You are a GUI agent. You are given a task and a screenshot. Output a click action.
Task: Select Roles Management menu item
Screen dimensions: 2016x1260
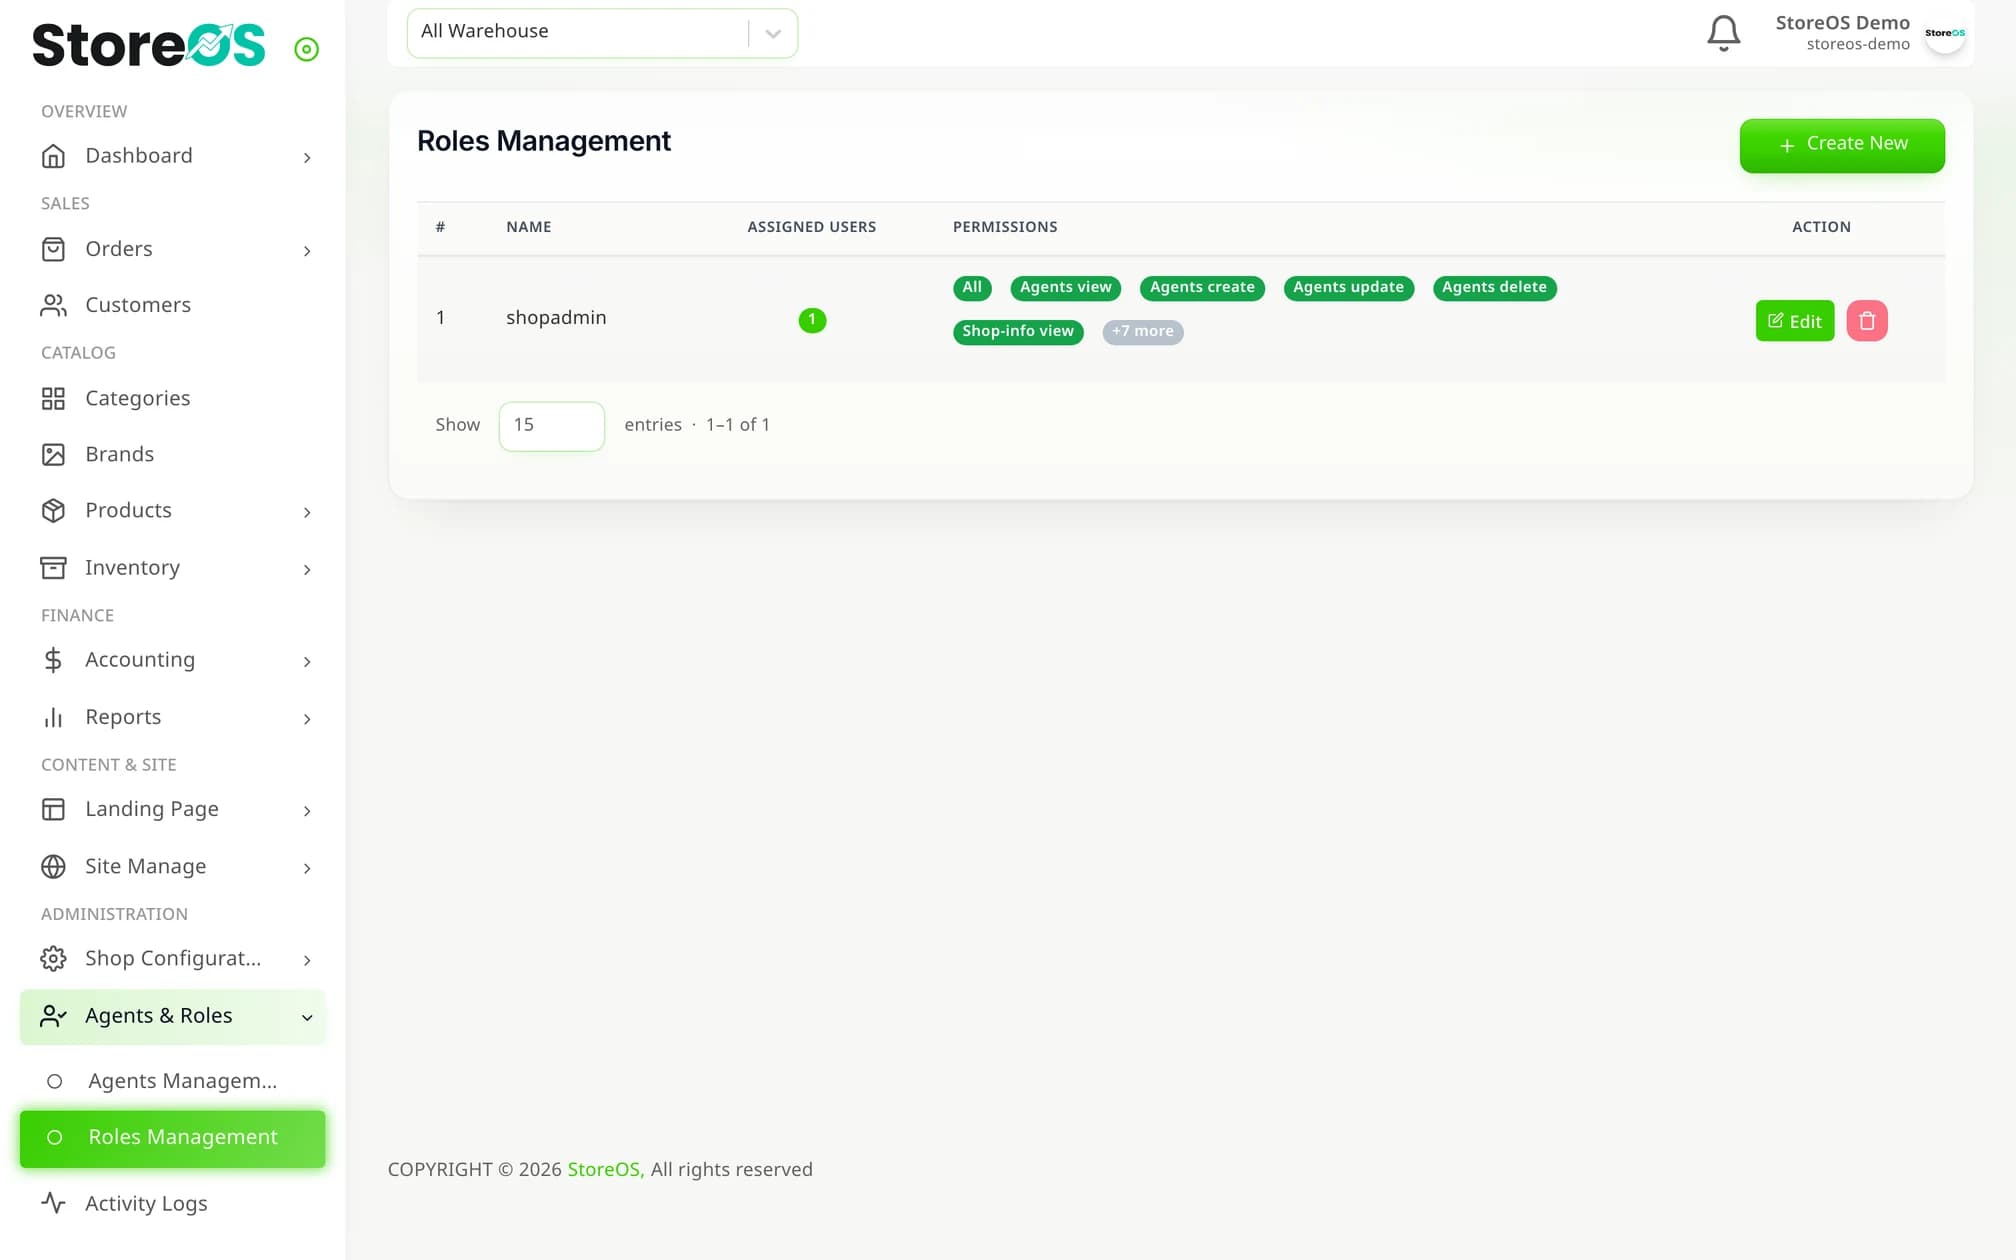click(x=172, y=1138)
